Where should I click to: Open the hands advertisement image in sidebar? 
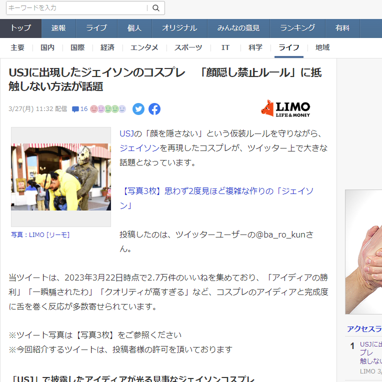coord(364,252)
